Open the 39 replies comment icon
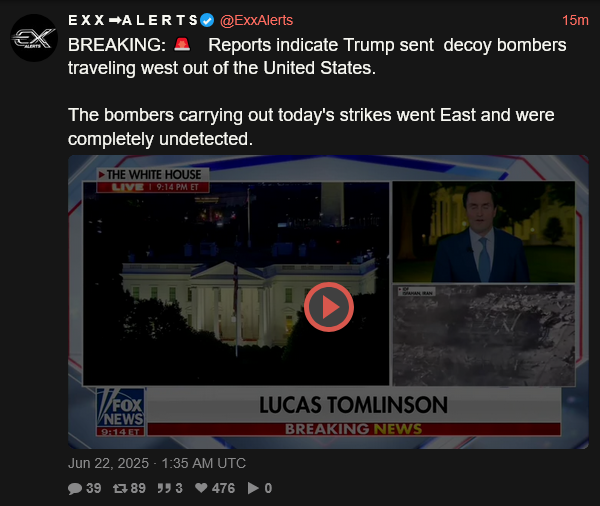The height and width of the screenshot is (506, 600). point(75,488)
